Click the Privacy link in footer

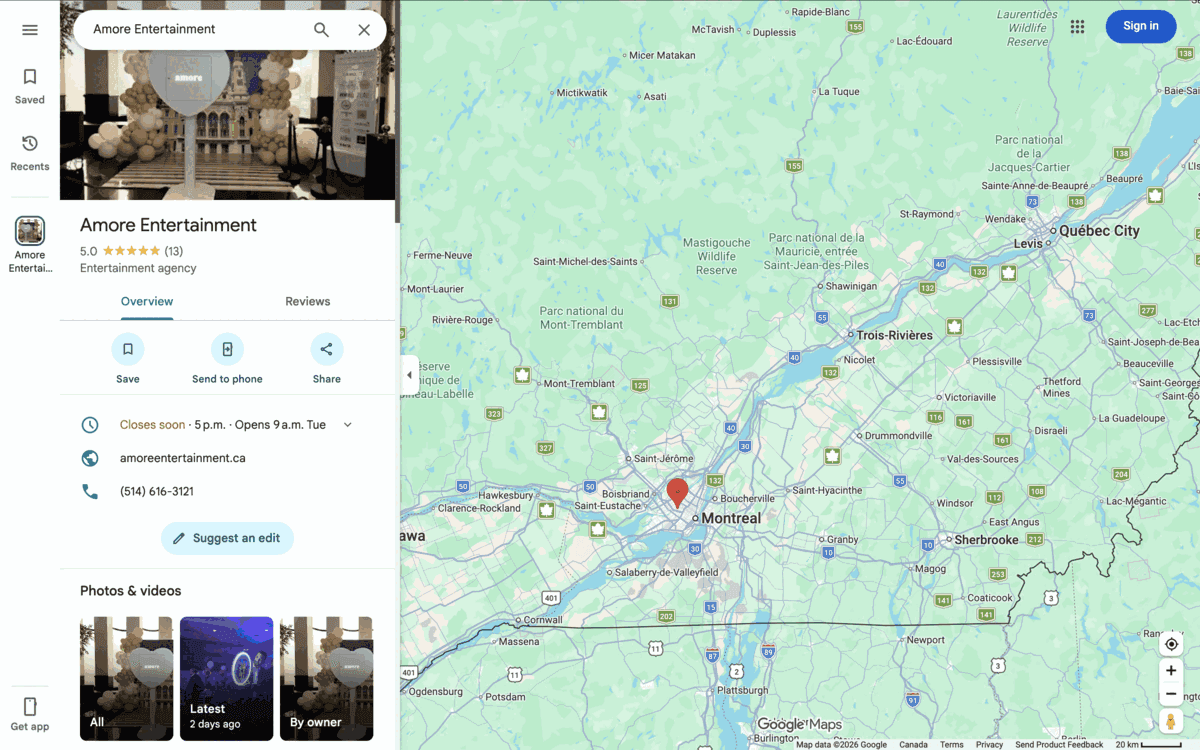pos(989,744)
